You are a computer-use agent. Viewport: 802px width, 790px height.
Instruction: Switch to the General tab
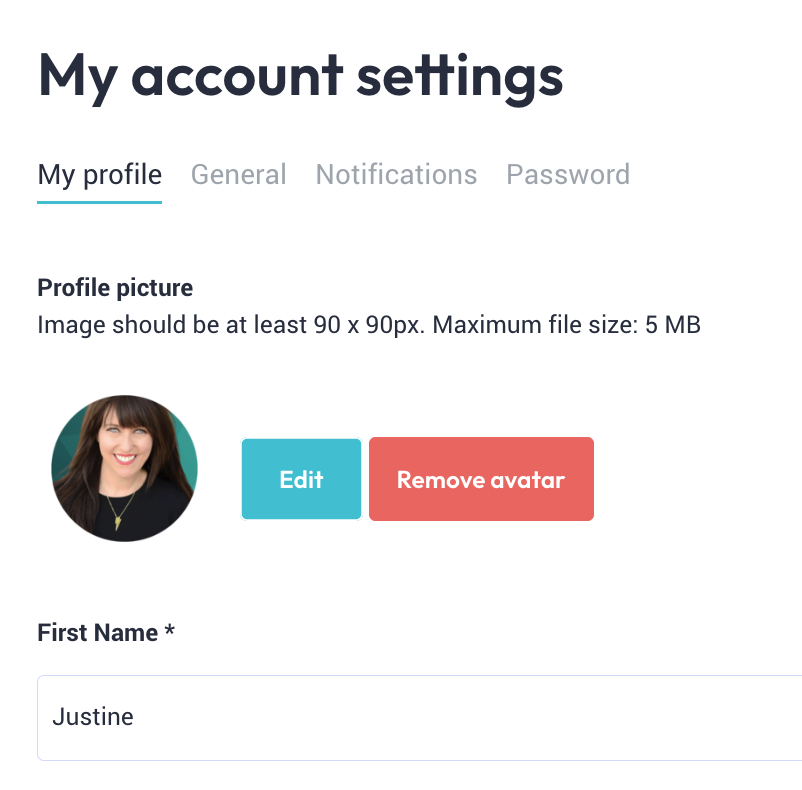[x=238, y=174]
